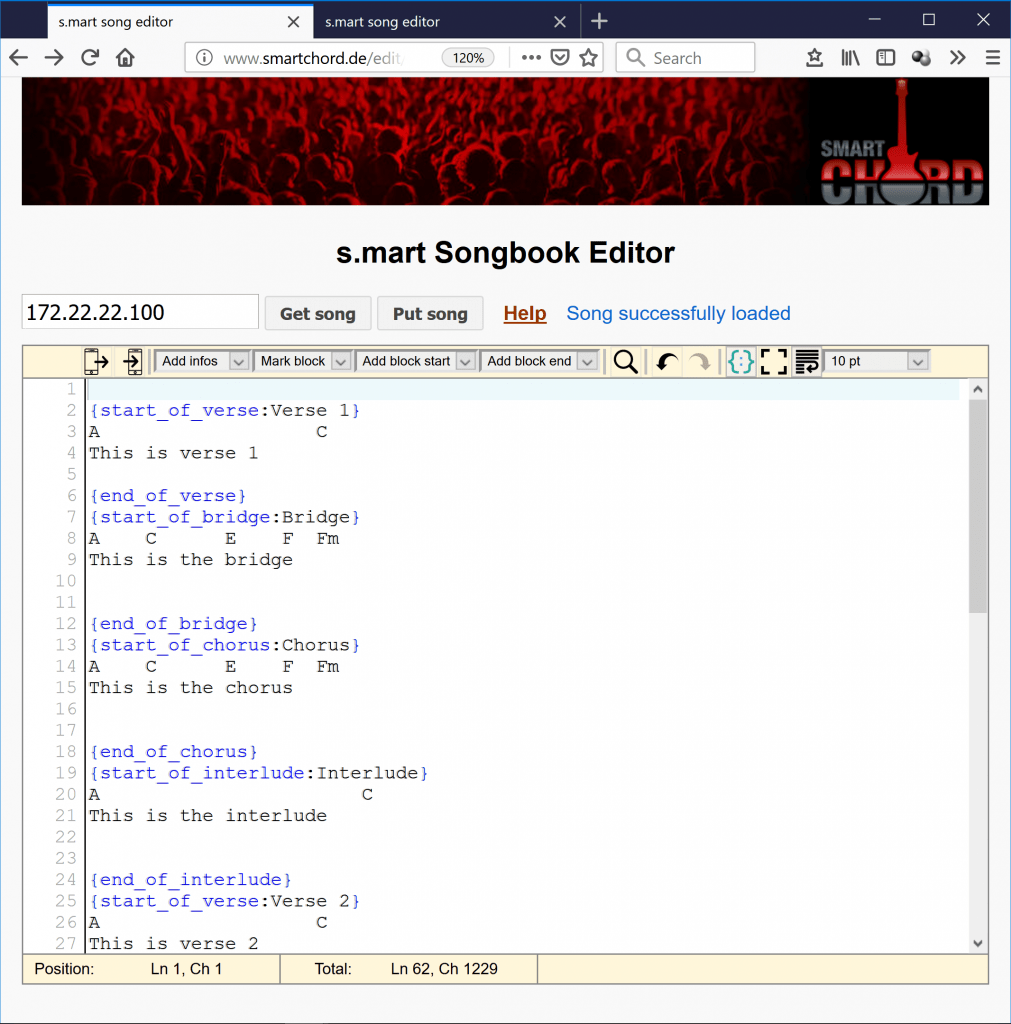Open the Mark block dropdown
The height and width of the screenshot is (1024, 1011).
click(302, 361)
